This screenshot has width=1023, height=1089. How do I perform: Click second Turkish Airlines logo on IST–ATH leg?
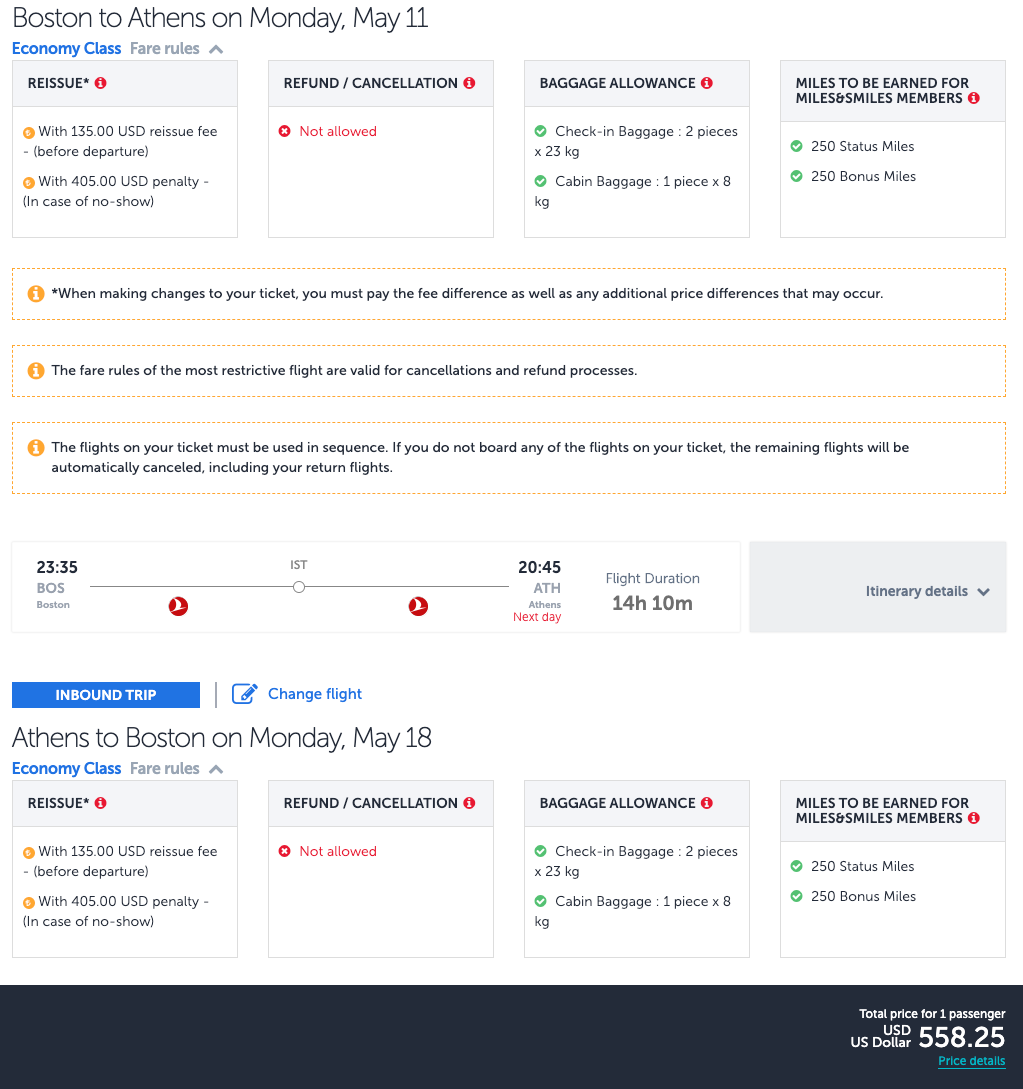[418, 606]
